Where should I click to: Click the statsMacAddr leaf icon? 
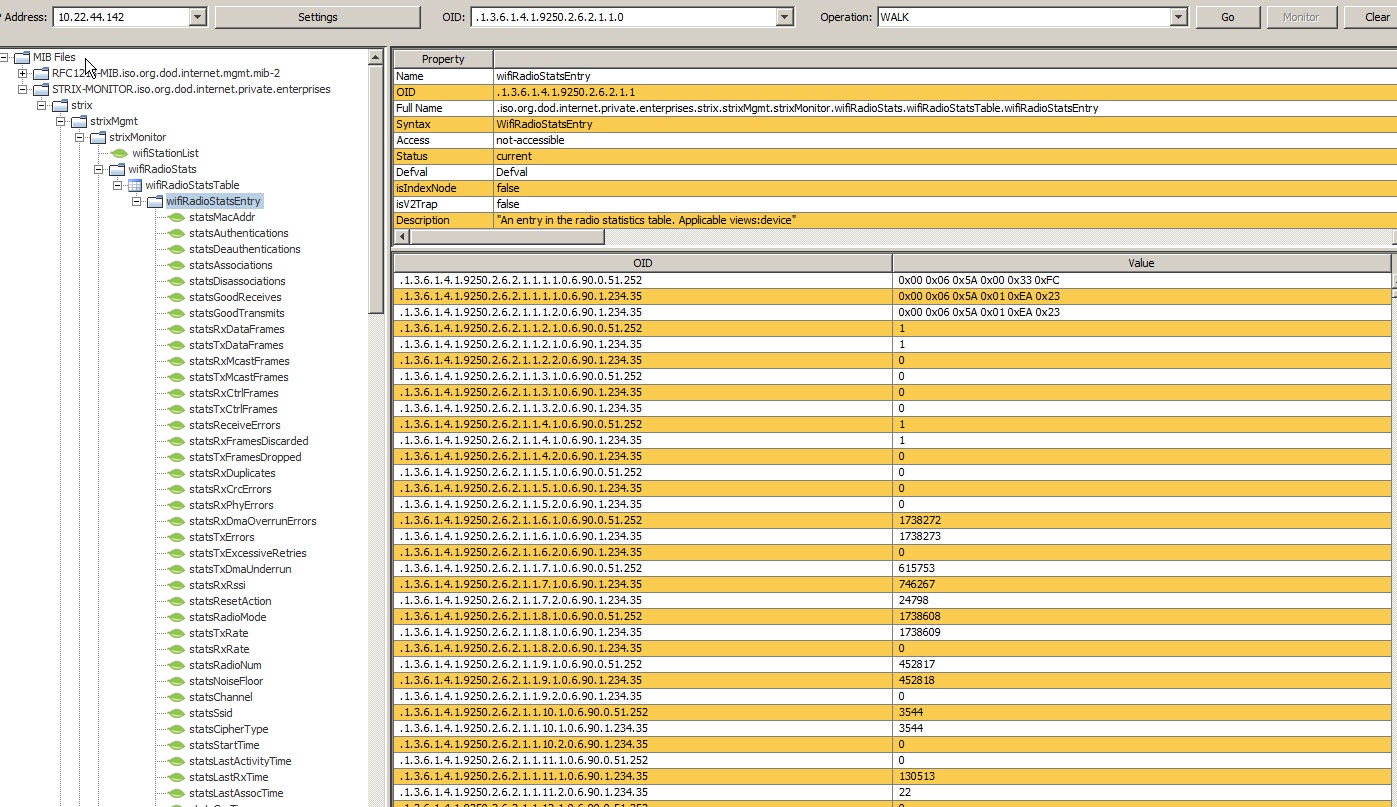176,217
